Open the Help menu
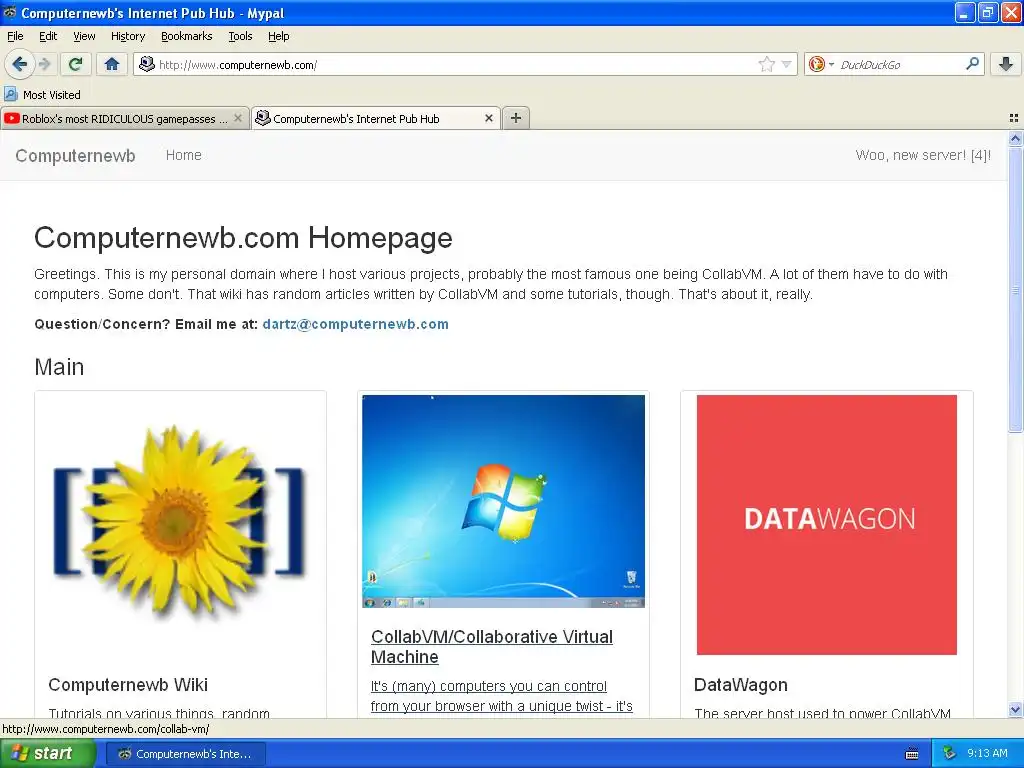 (278, 36)
